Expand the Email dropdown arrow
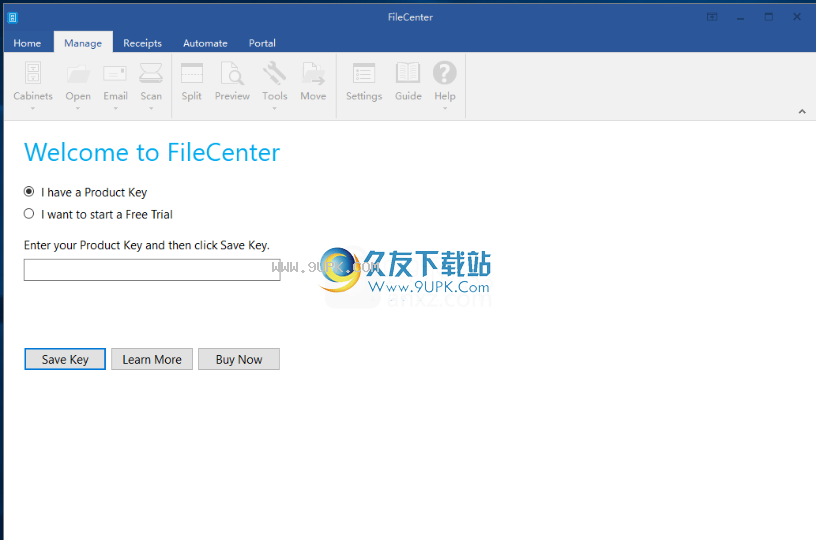This screenshot has height=540, width=816. [116, 108]
